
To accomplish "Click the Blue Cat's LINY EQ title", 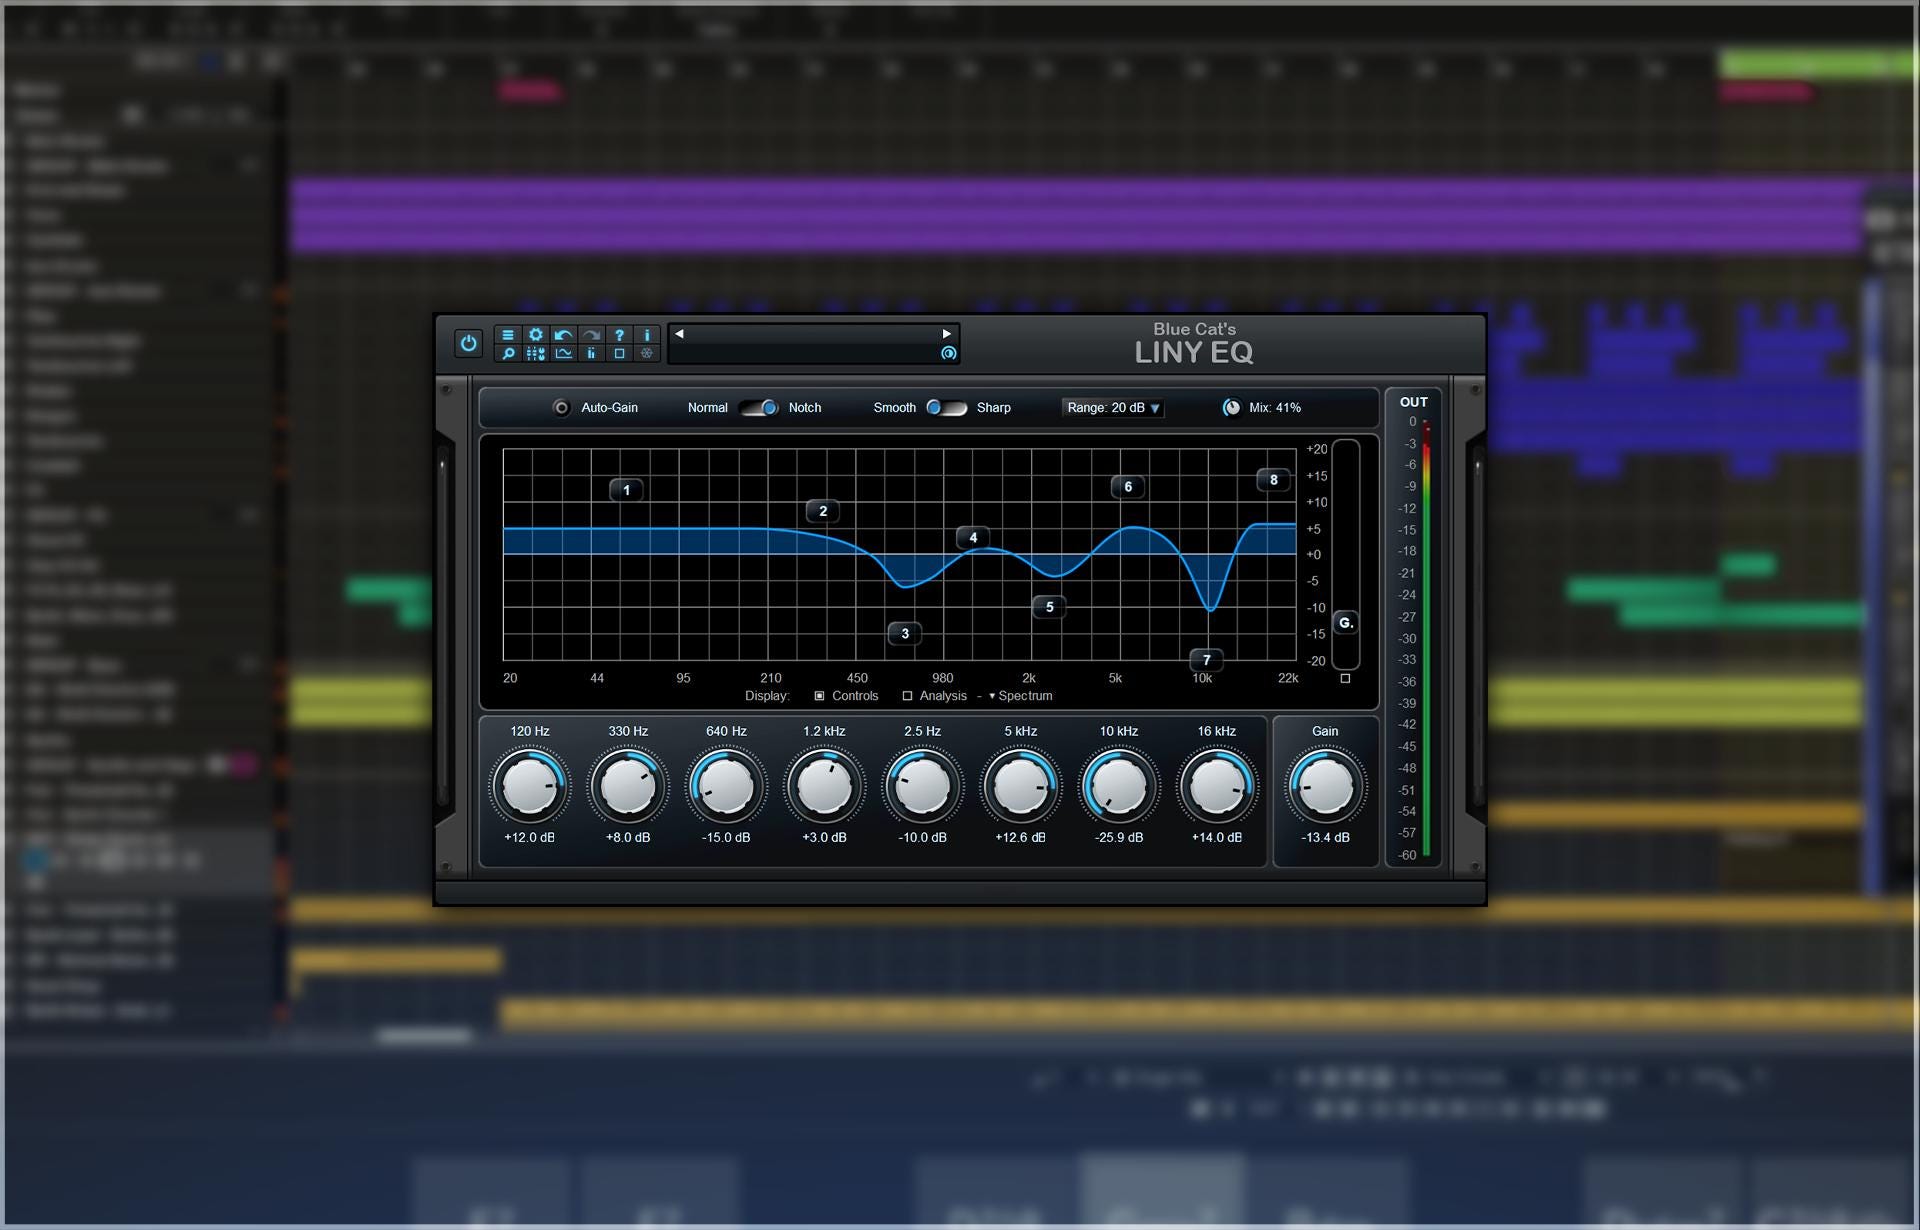I will pyautogui.click(x=1194, y=343).
